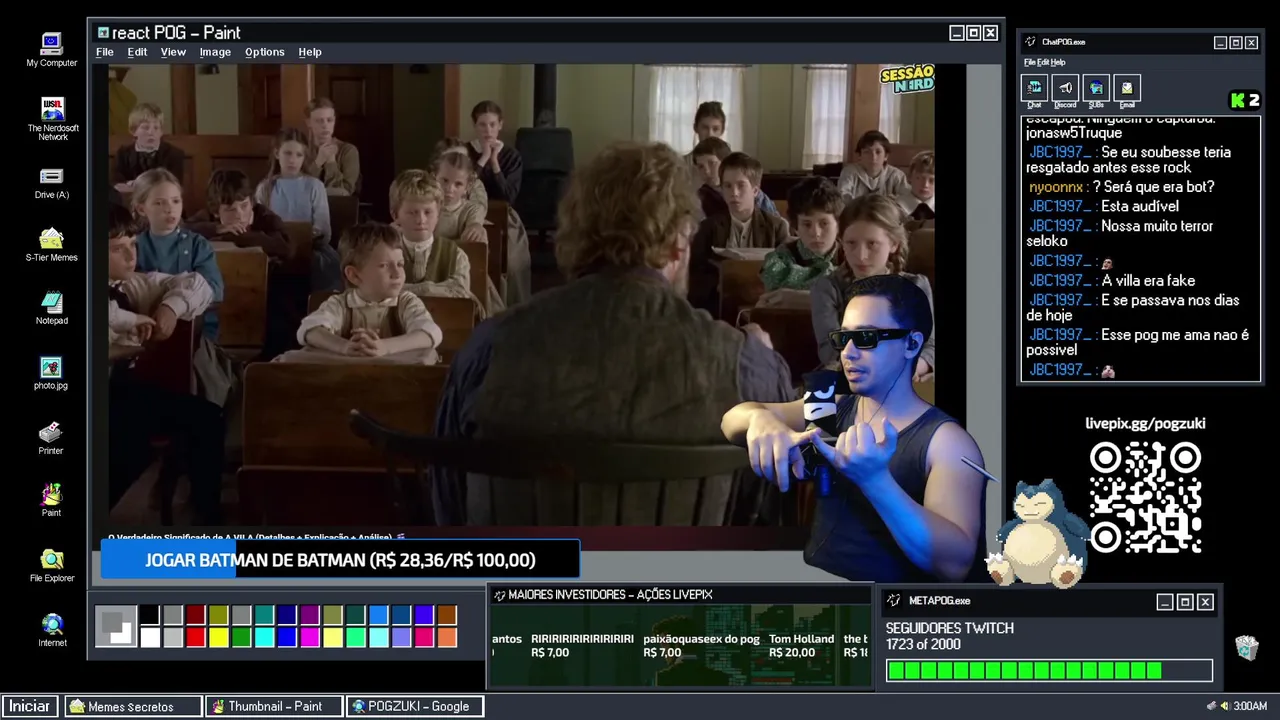Pick the cyan color swatch

(265, 637)
